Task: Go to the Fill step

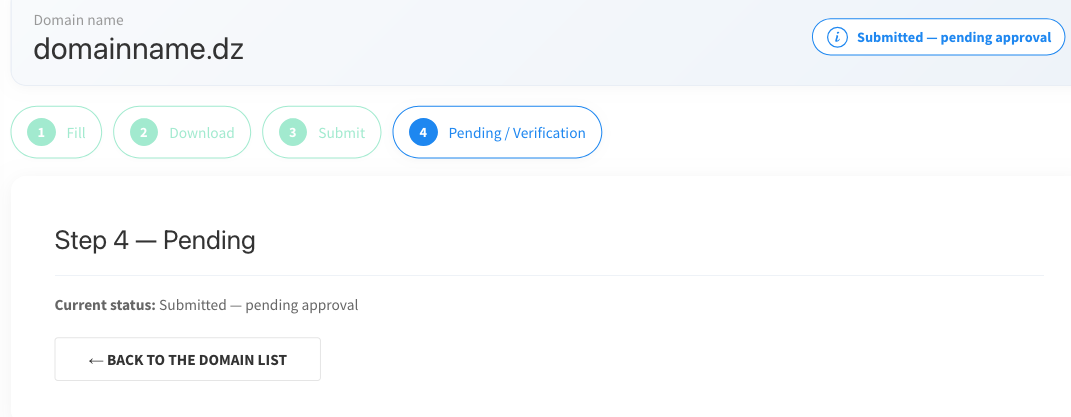Action: [x=76, y=132]
